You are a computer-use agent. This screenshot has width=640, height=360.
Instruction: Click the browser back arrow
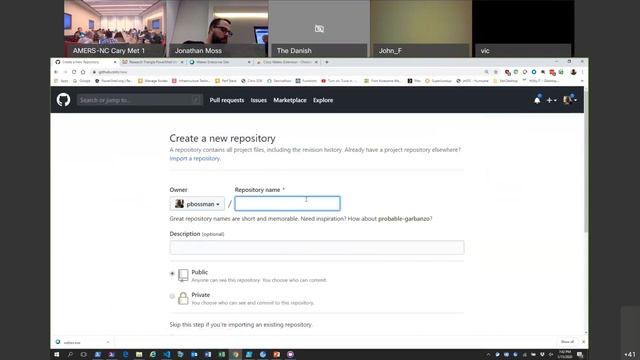pos(56,72)
